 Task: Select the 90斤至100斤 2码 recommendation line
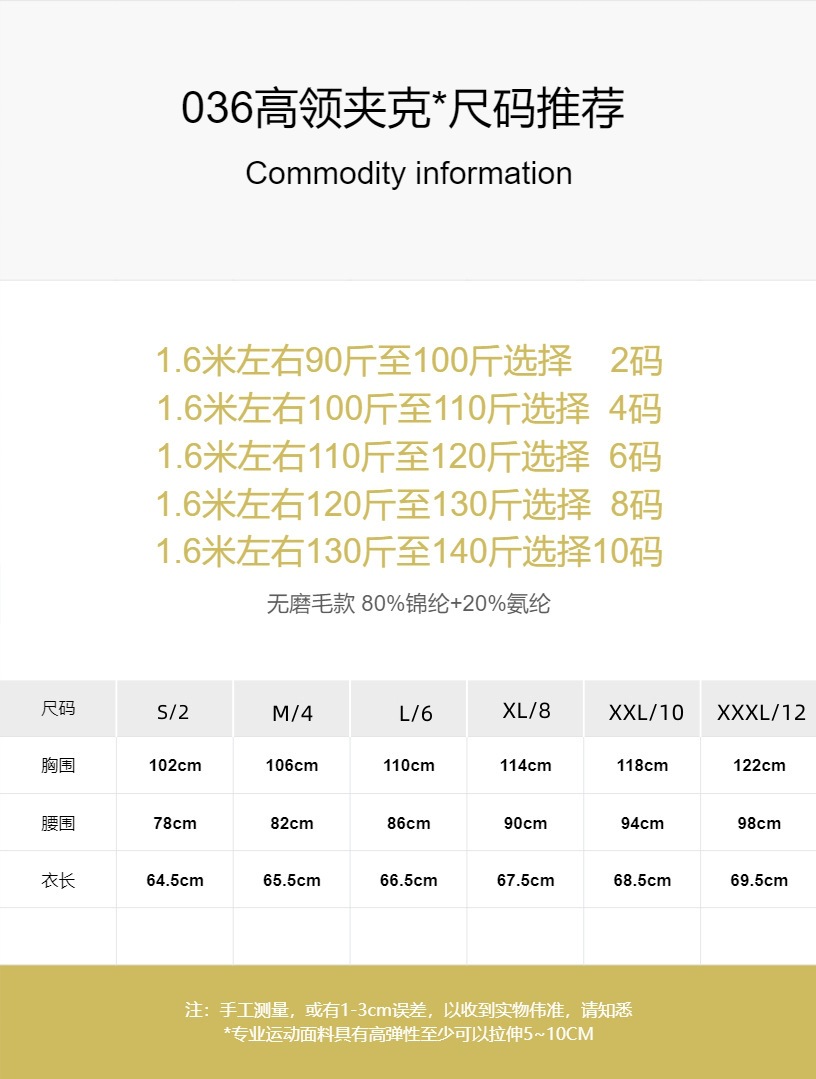(408, 361)
